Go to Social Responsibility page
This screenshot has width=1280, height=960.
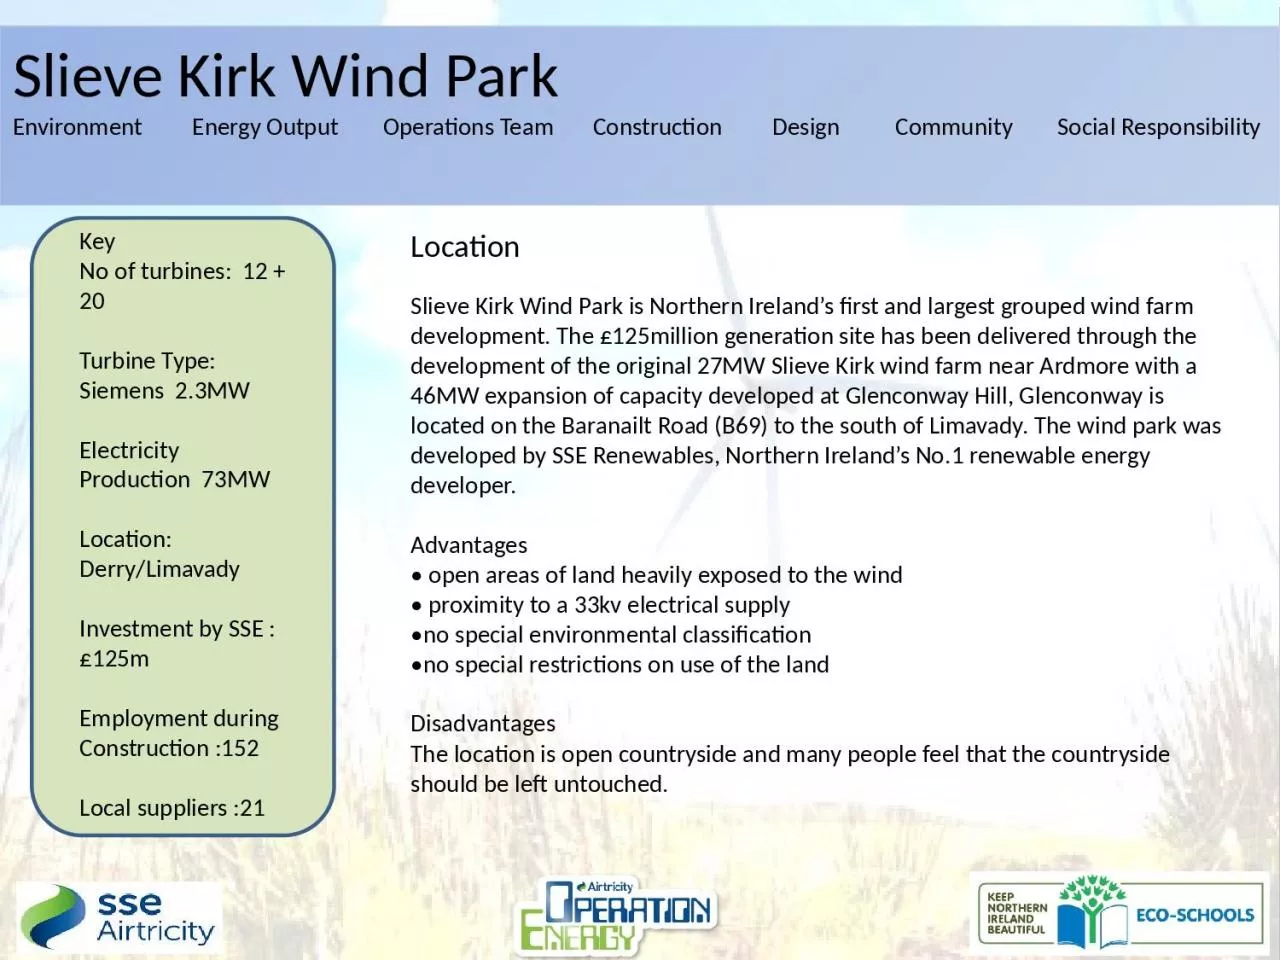coord(1158,127)
